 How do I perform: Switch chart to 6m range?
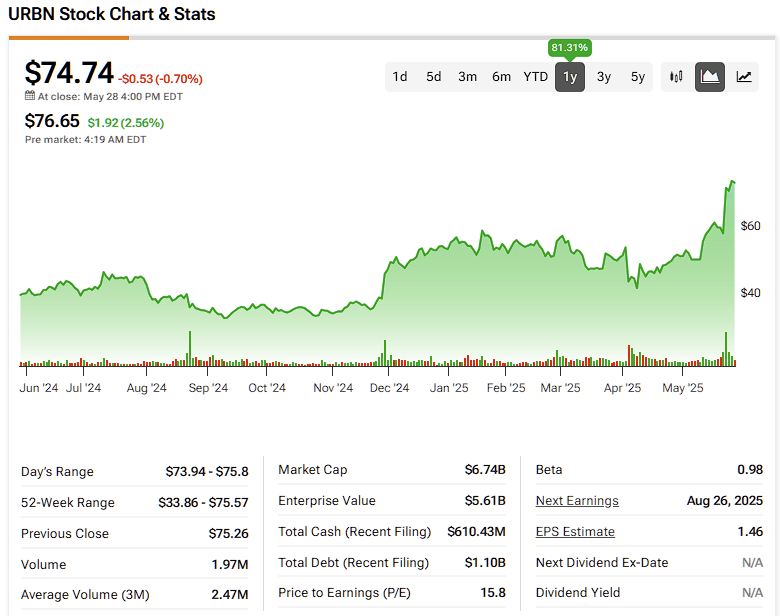501,77
